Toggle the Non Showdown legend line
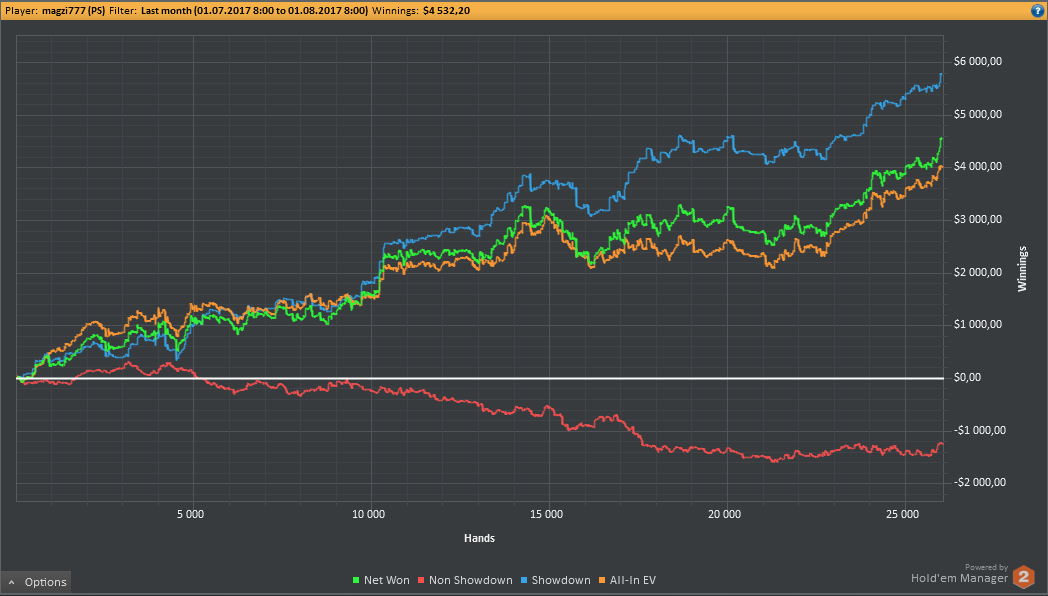Screen dimensions: 1048x596 click(465, 580)
